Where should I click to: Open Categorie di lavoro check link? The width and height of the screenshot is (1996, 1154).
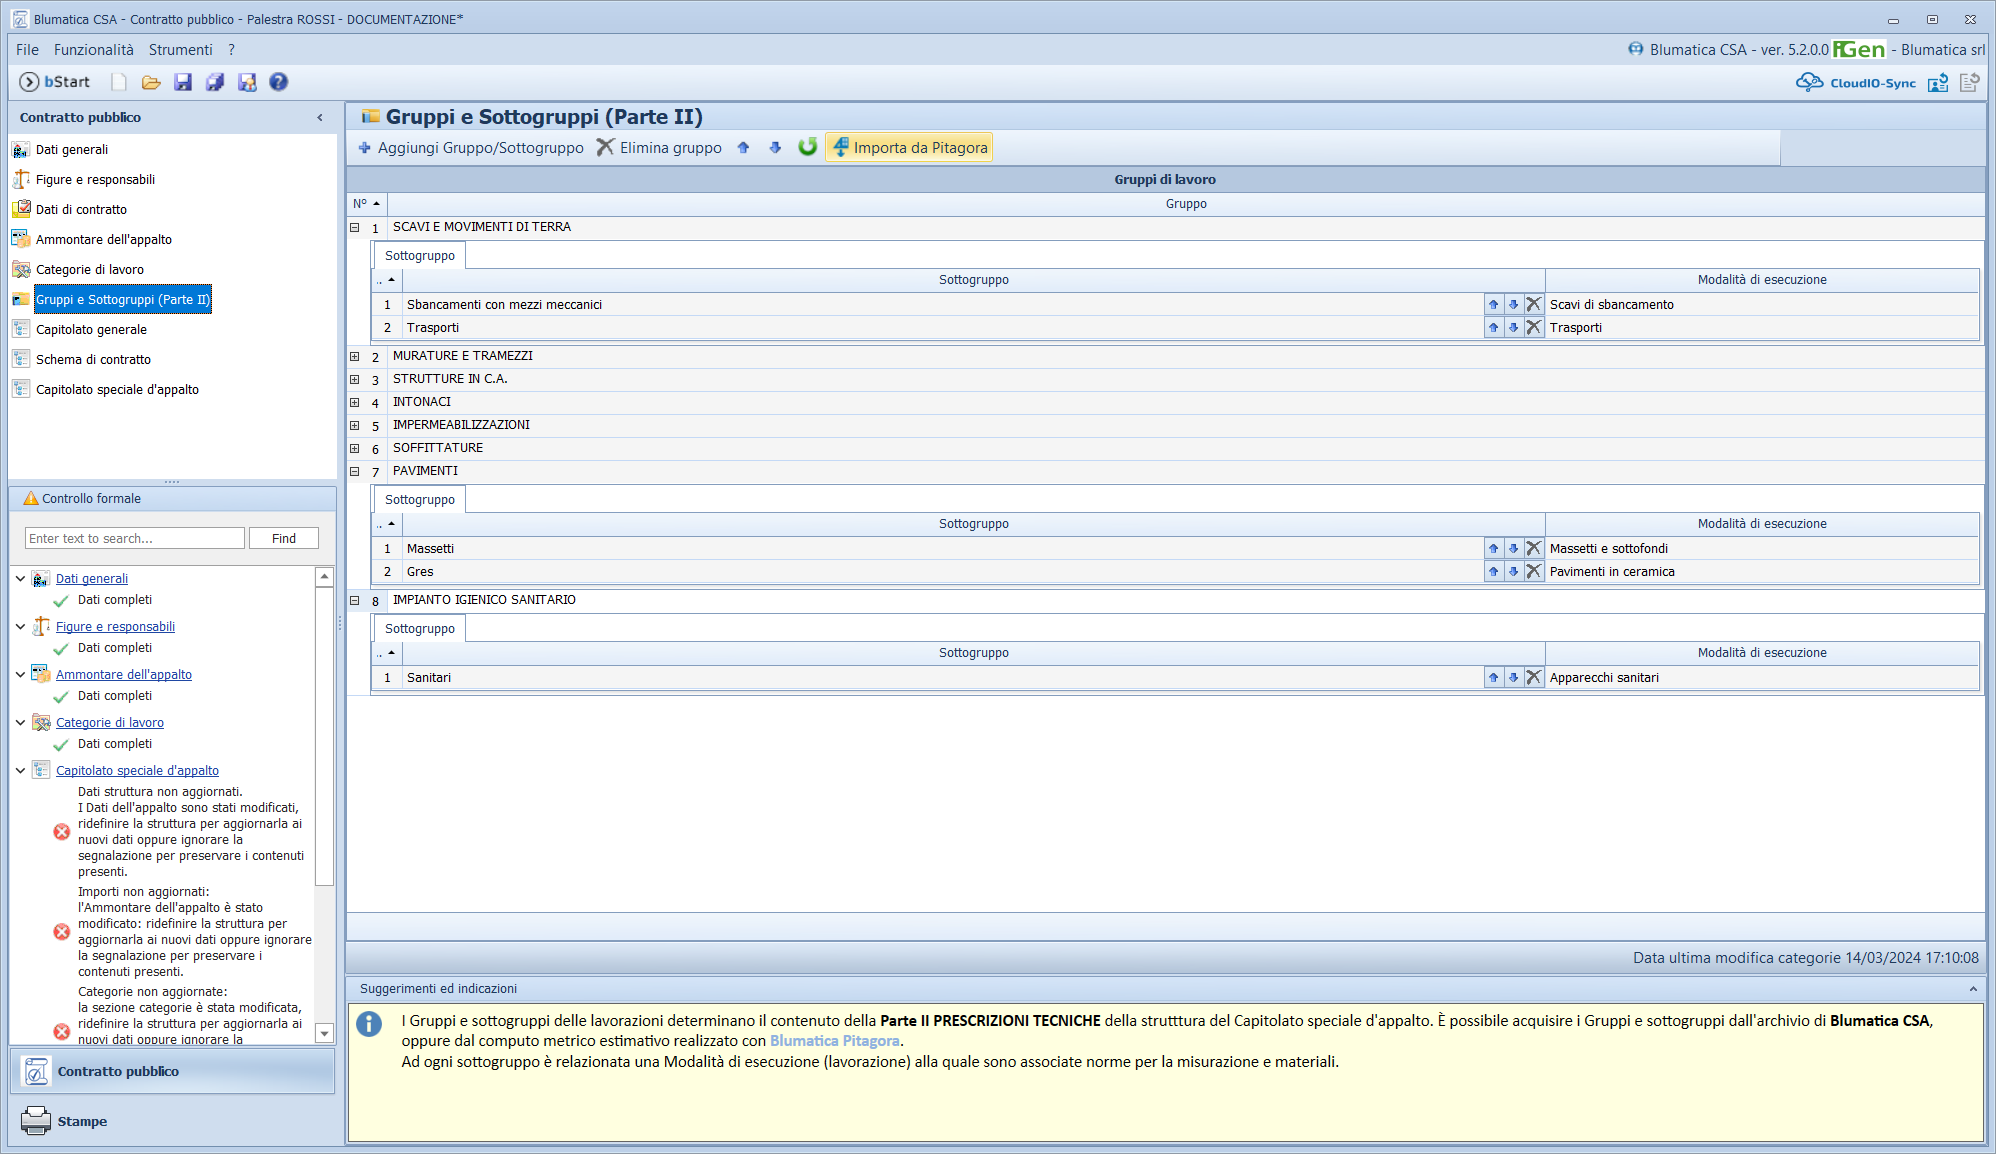[110, 723]
